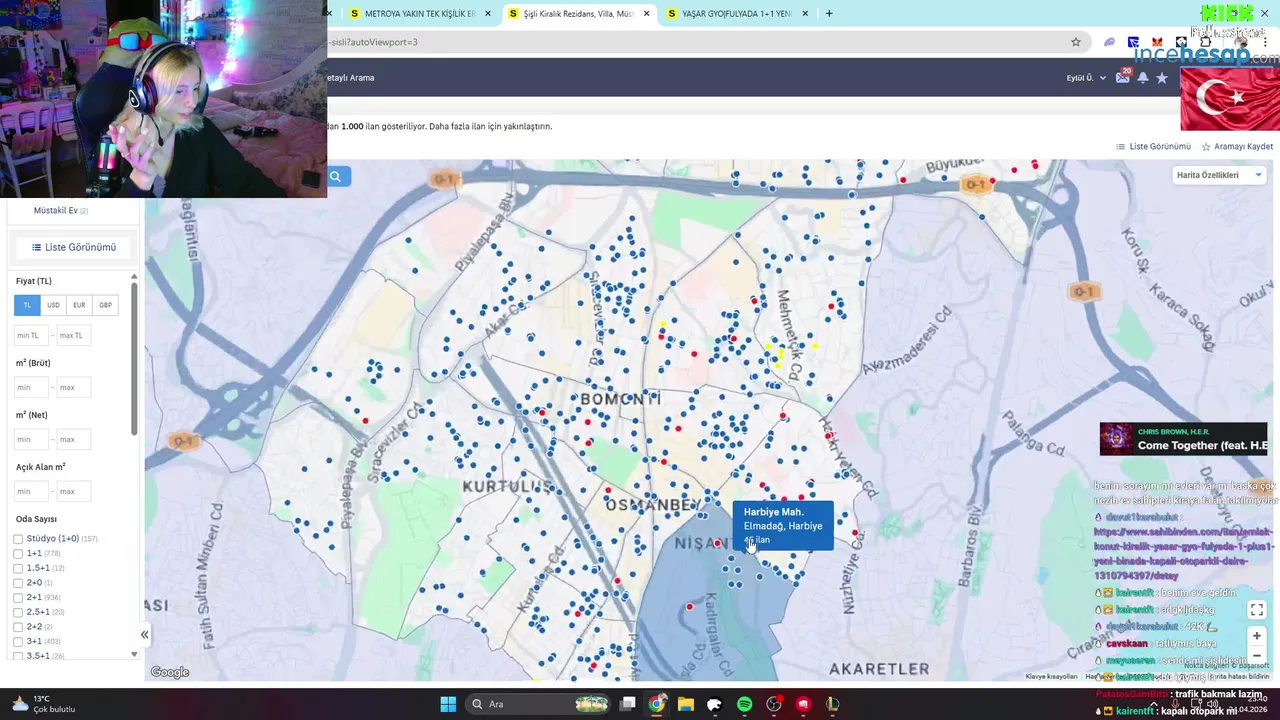Select GBP currency toggle
Screen dimensions: 1280x720
(x=105, y=305)
